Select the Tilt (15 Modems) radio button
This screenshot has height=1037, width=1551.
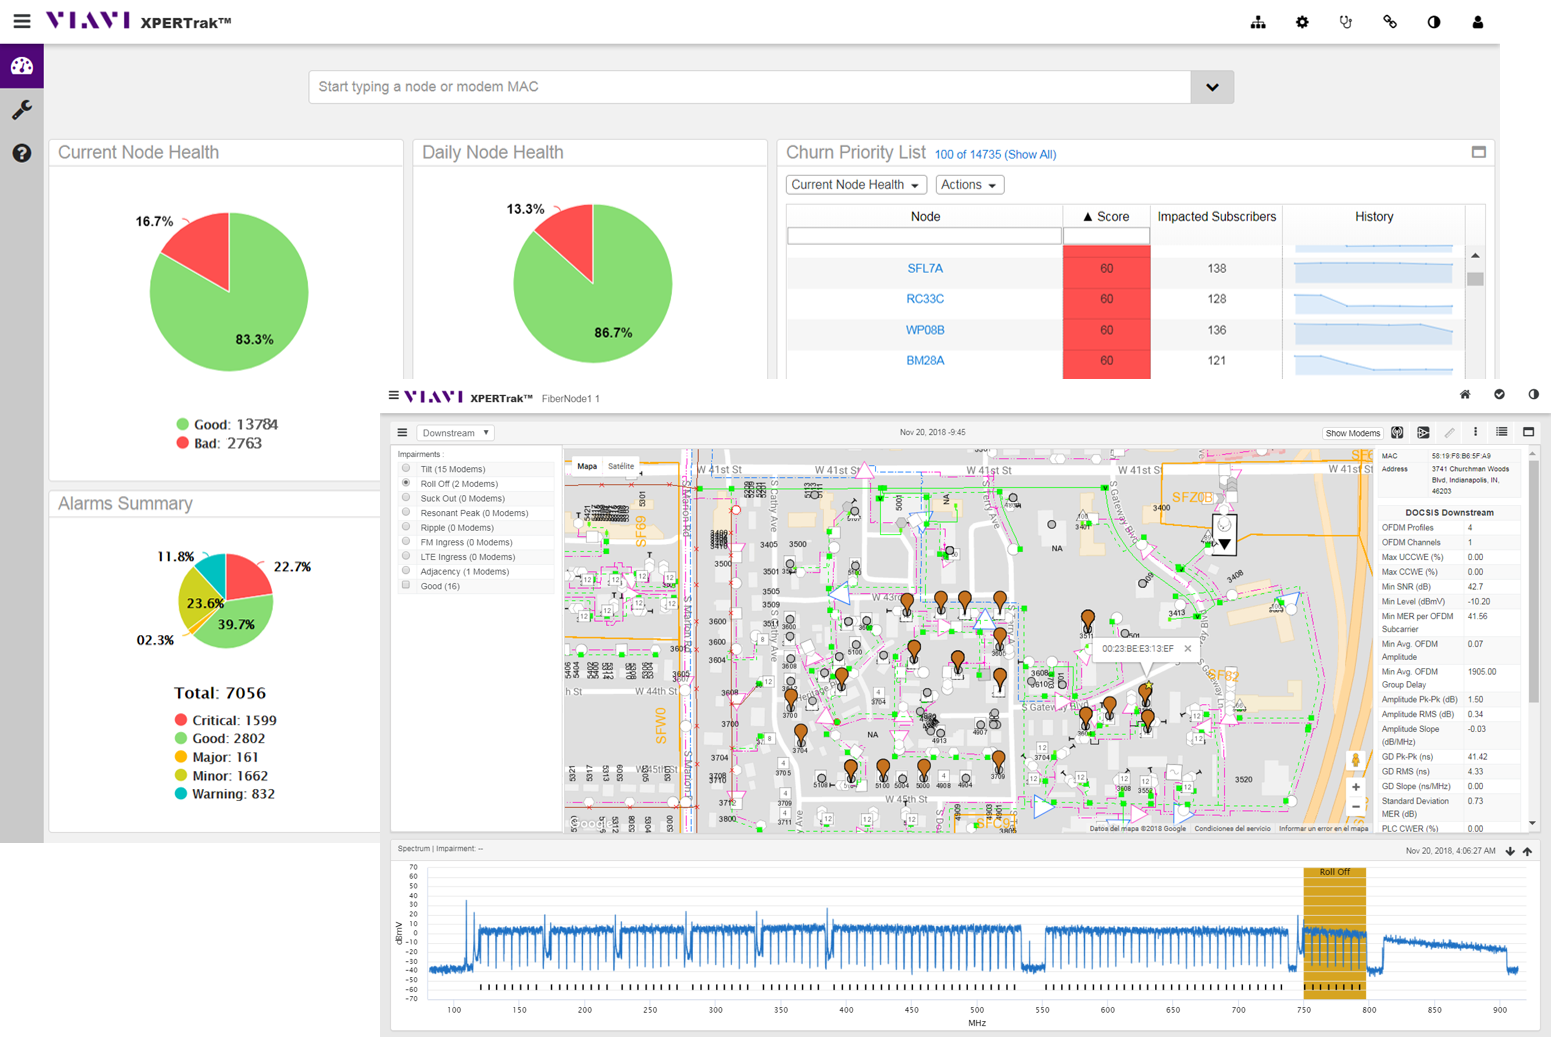pos(406,468)
